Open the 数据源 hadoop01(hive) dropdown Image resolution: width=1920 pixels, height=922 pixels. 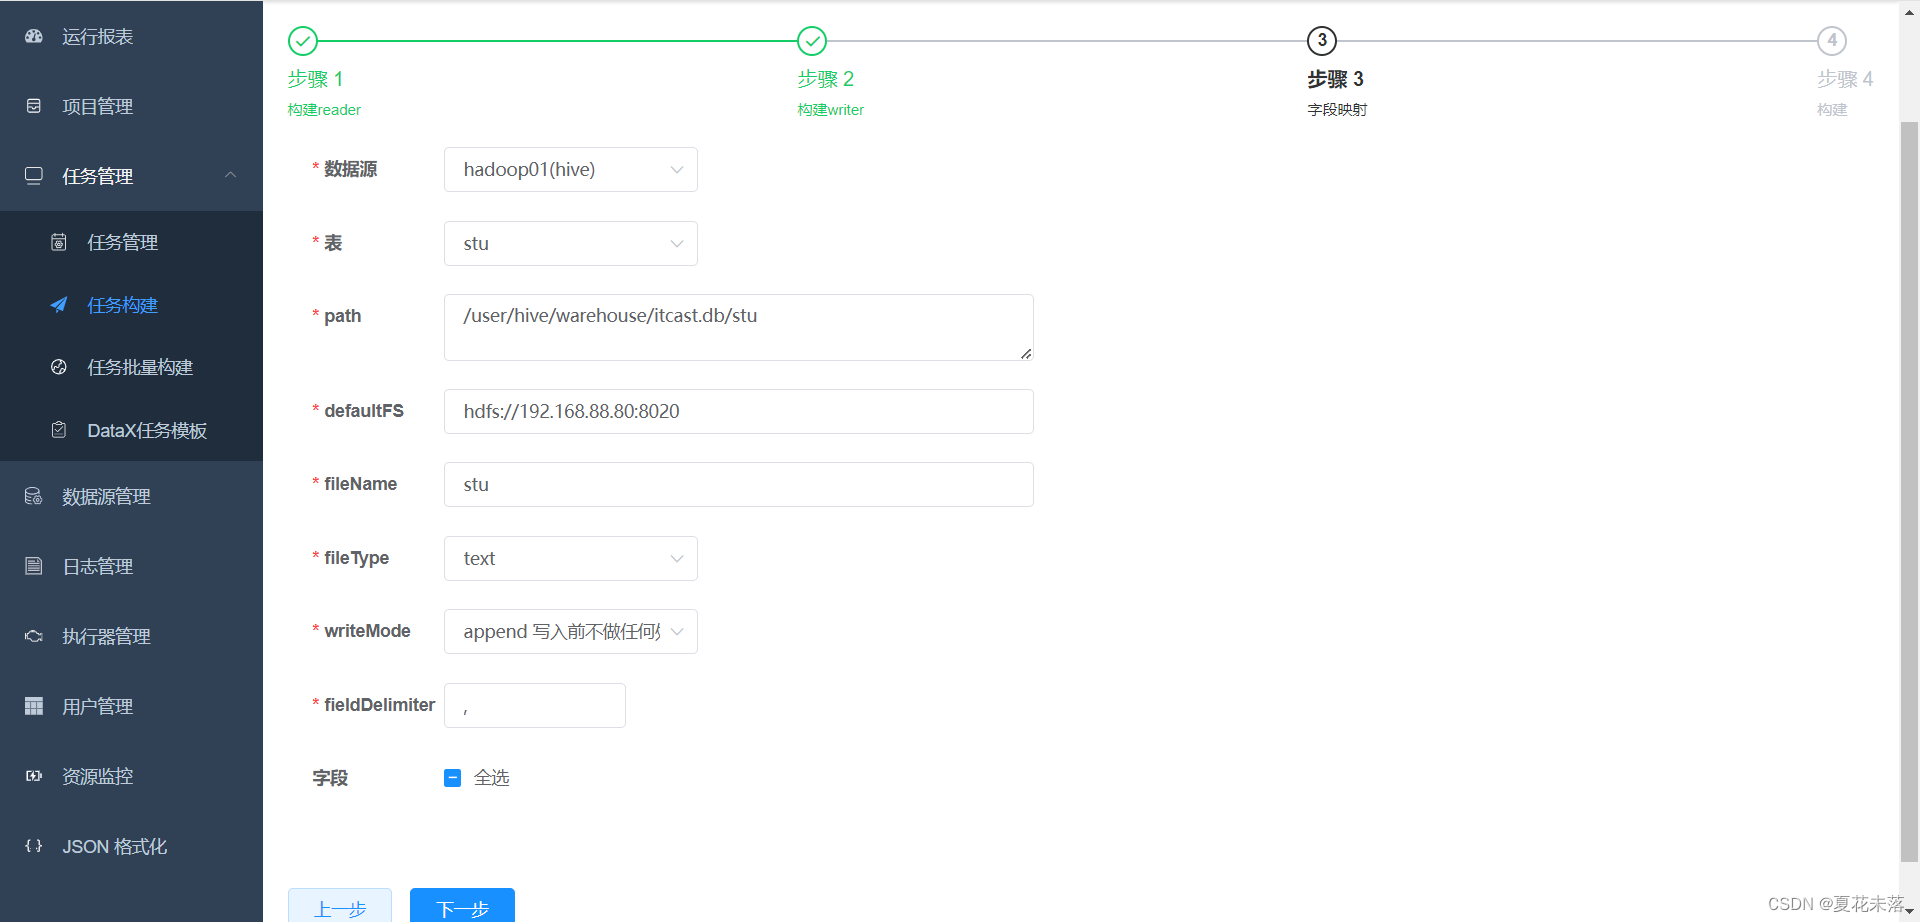571,170
